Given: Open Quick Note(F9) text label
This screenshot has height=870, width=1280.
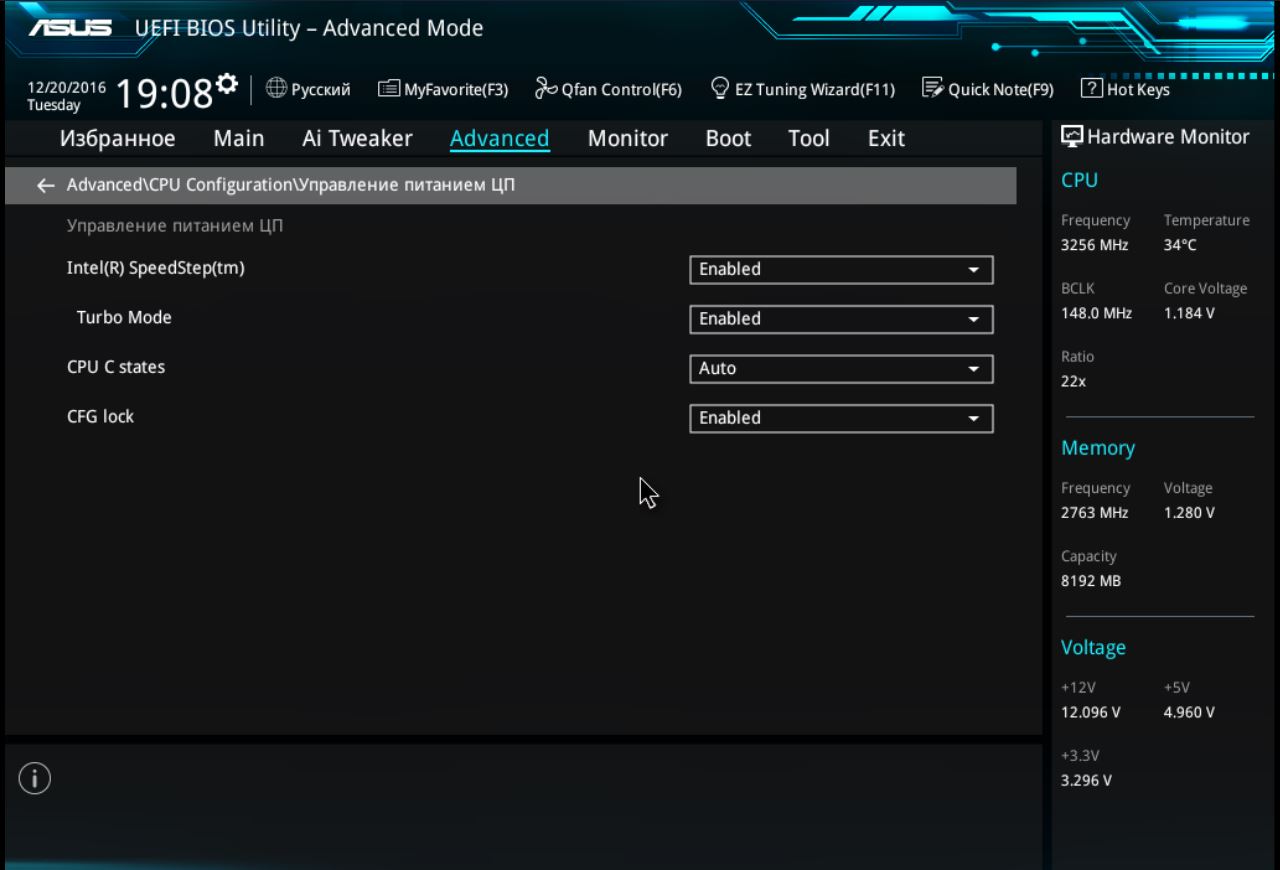Looking at the screenshot, I should [x=1001, y=90].
